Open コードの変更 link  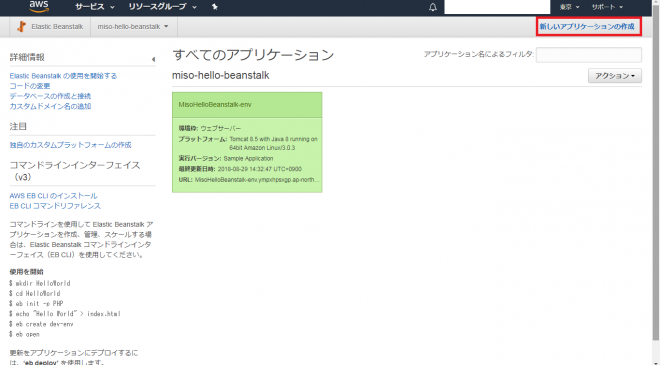pyautogui.click(x=30, y=86)
